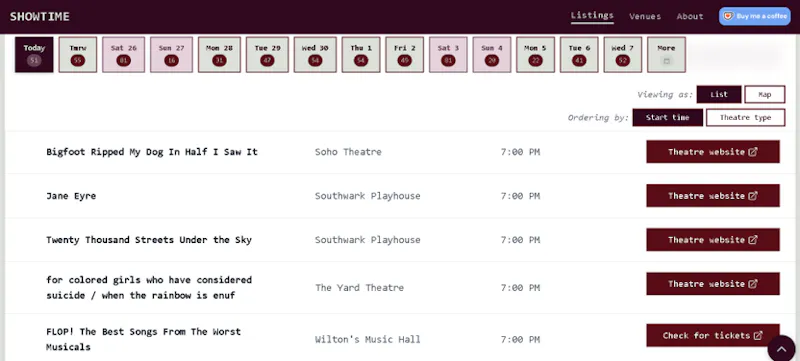Click Southwark Playhouse venue in Jane Eyre row
Viewport: 800px width, 361px height.
coord(367,196)
